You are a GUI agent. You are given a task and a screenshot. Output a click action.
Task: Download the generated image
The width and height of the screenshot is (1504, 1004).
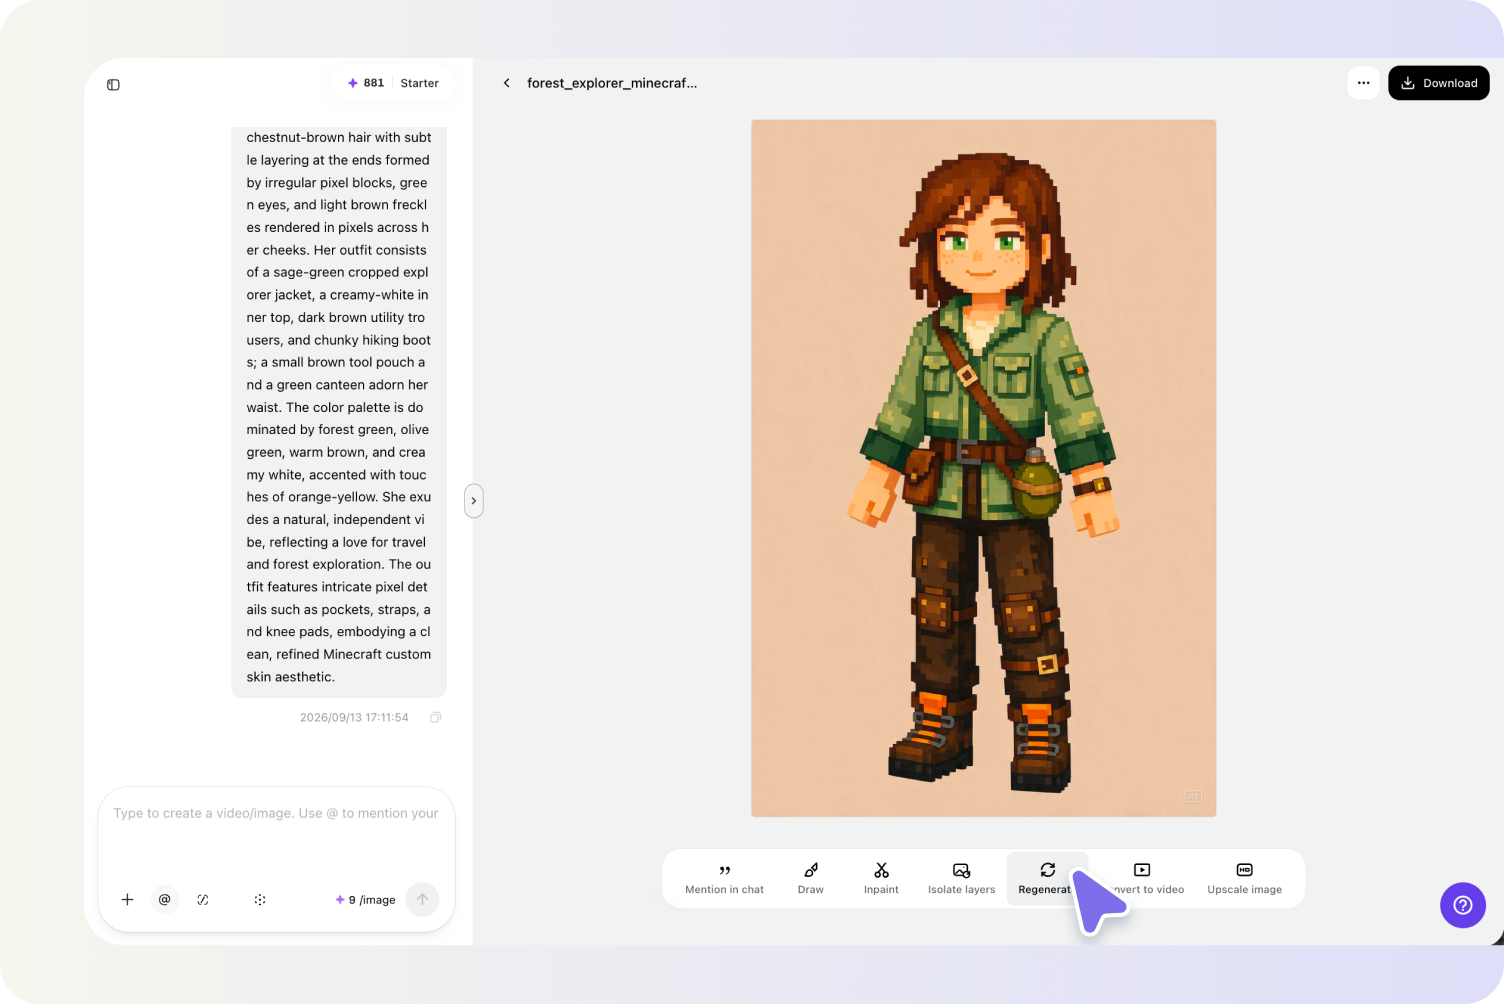[x=1439, y=83]
